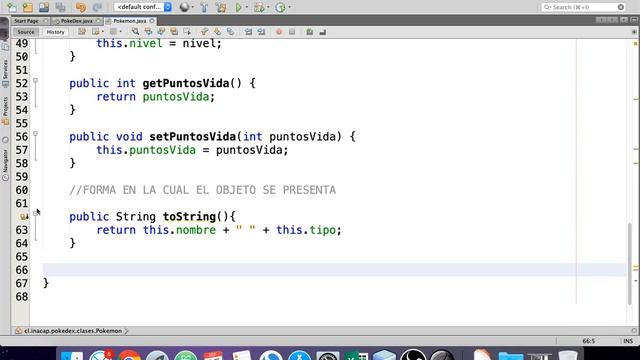This screenshot has height=360, width=640.
Task: Collapse the setPuntosVida method fold
Action: tap(36, 134)
